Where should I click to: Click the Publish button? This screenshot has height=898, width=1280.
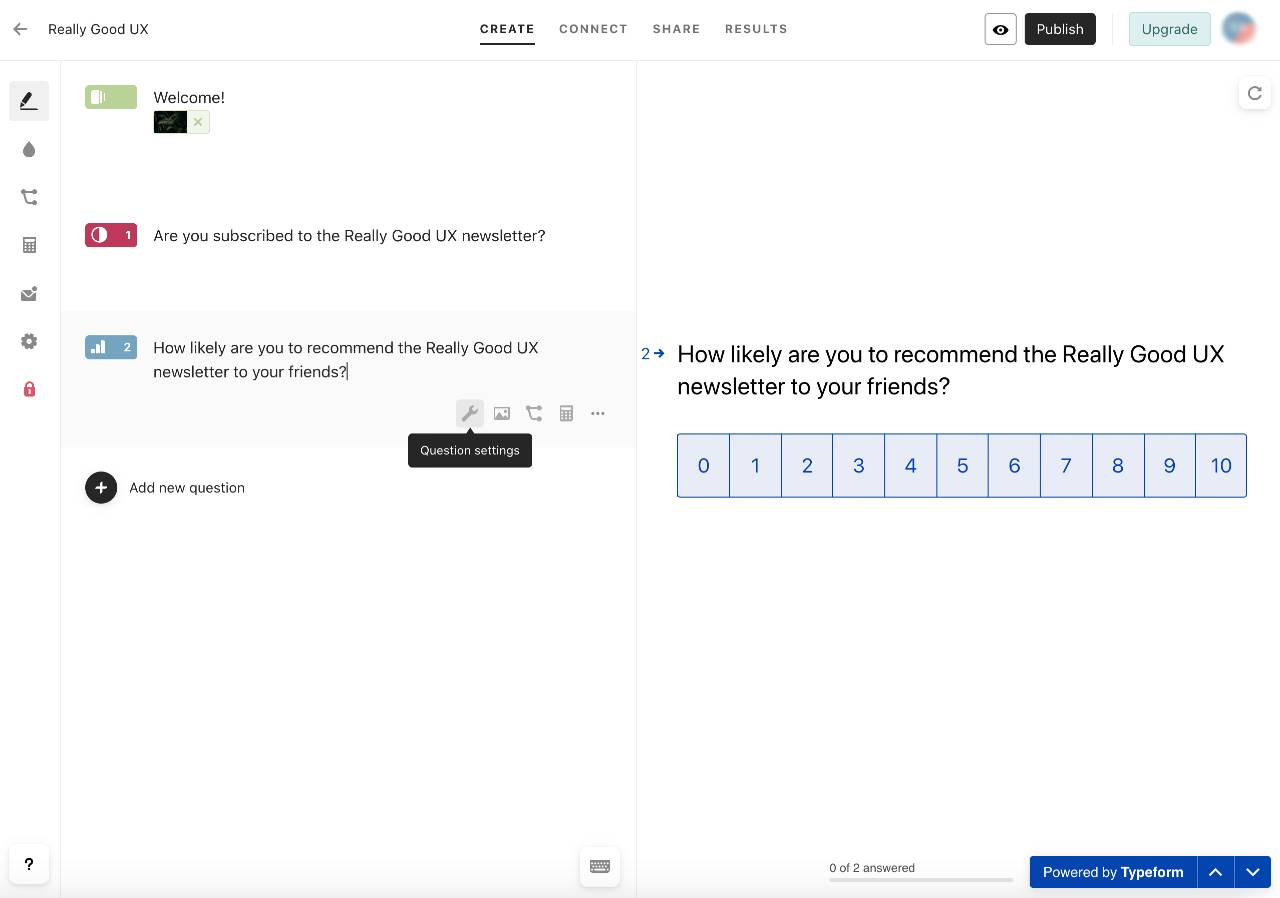coord(1060,29)
